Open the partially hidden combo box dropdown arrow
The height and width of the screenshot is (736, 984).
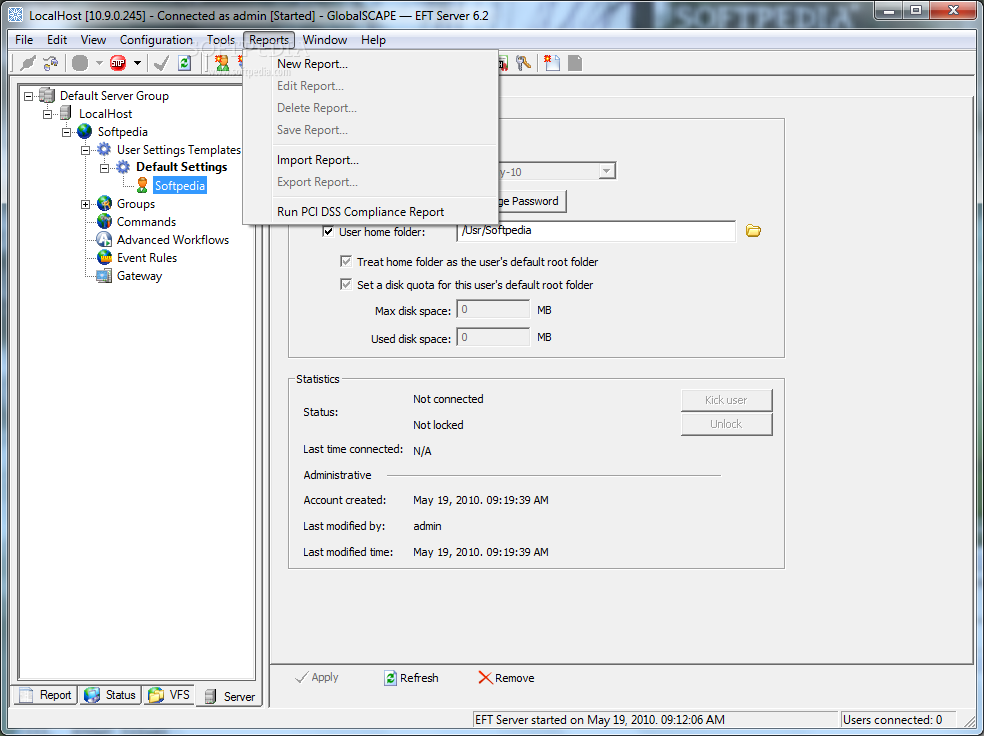(x=606, y=171)
